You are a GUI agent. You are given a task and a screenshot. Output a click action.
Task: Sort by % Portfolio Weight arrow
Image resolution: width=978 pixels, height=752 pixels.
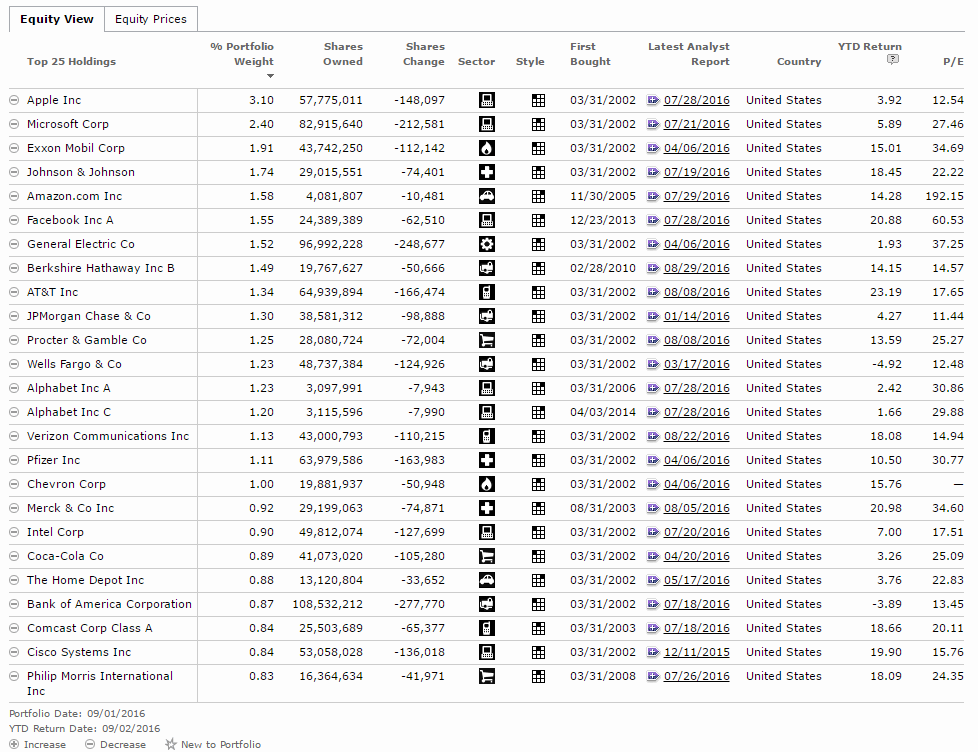point(269,76)
